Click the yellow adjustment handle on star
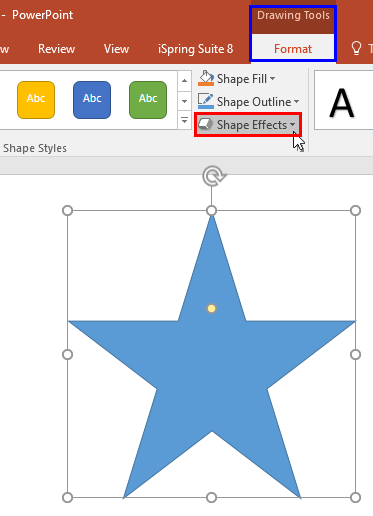 [x=211, y=309]
